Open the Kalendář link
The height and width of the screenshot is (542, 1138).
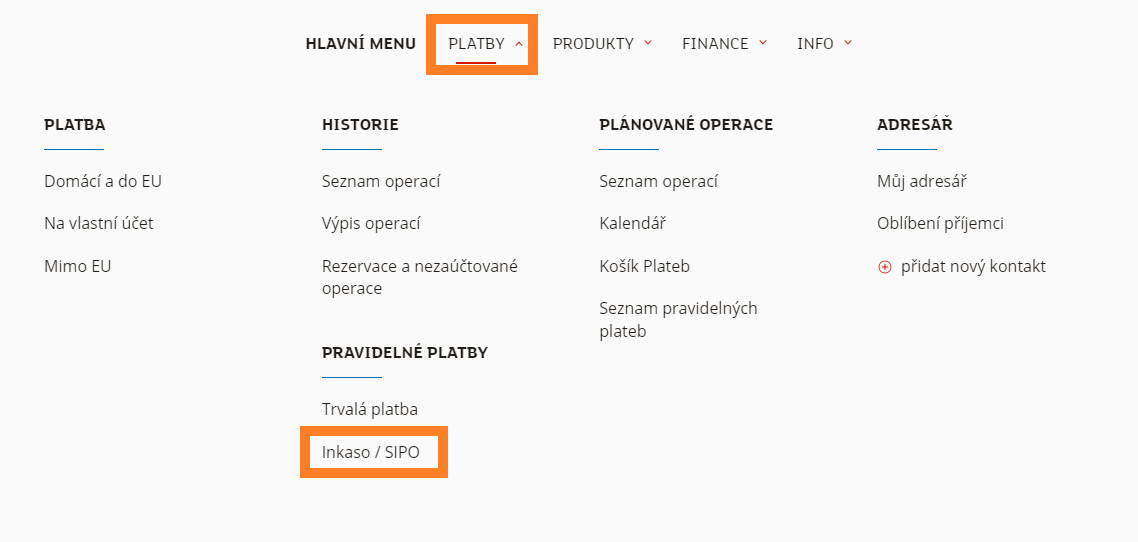[x=632, y=224]
